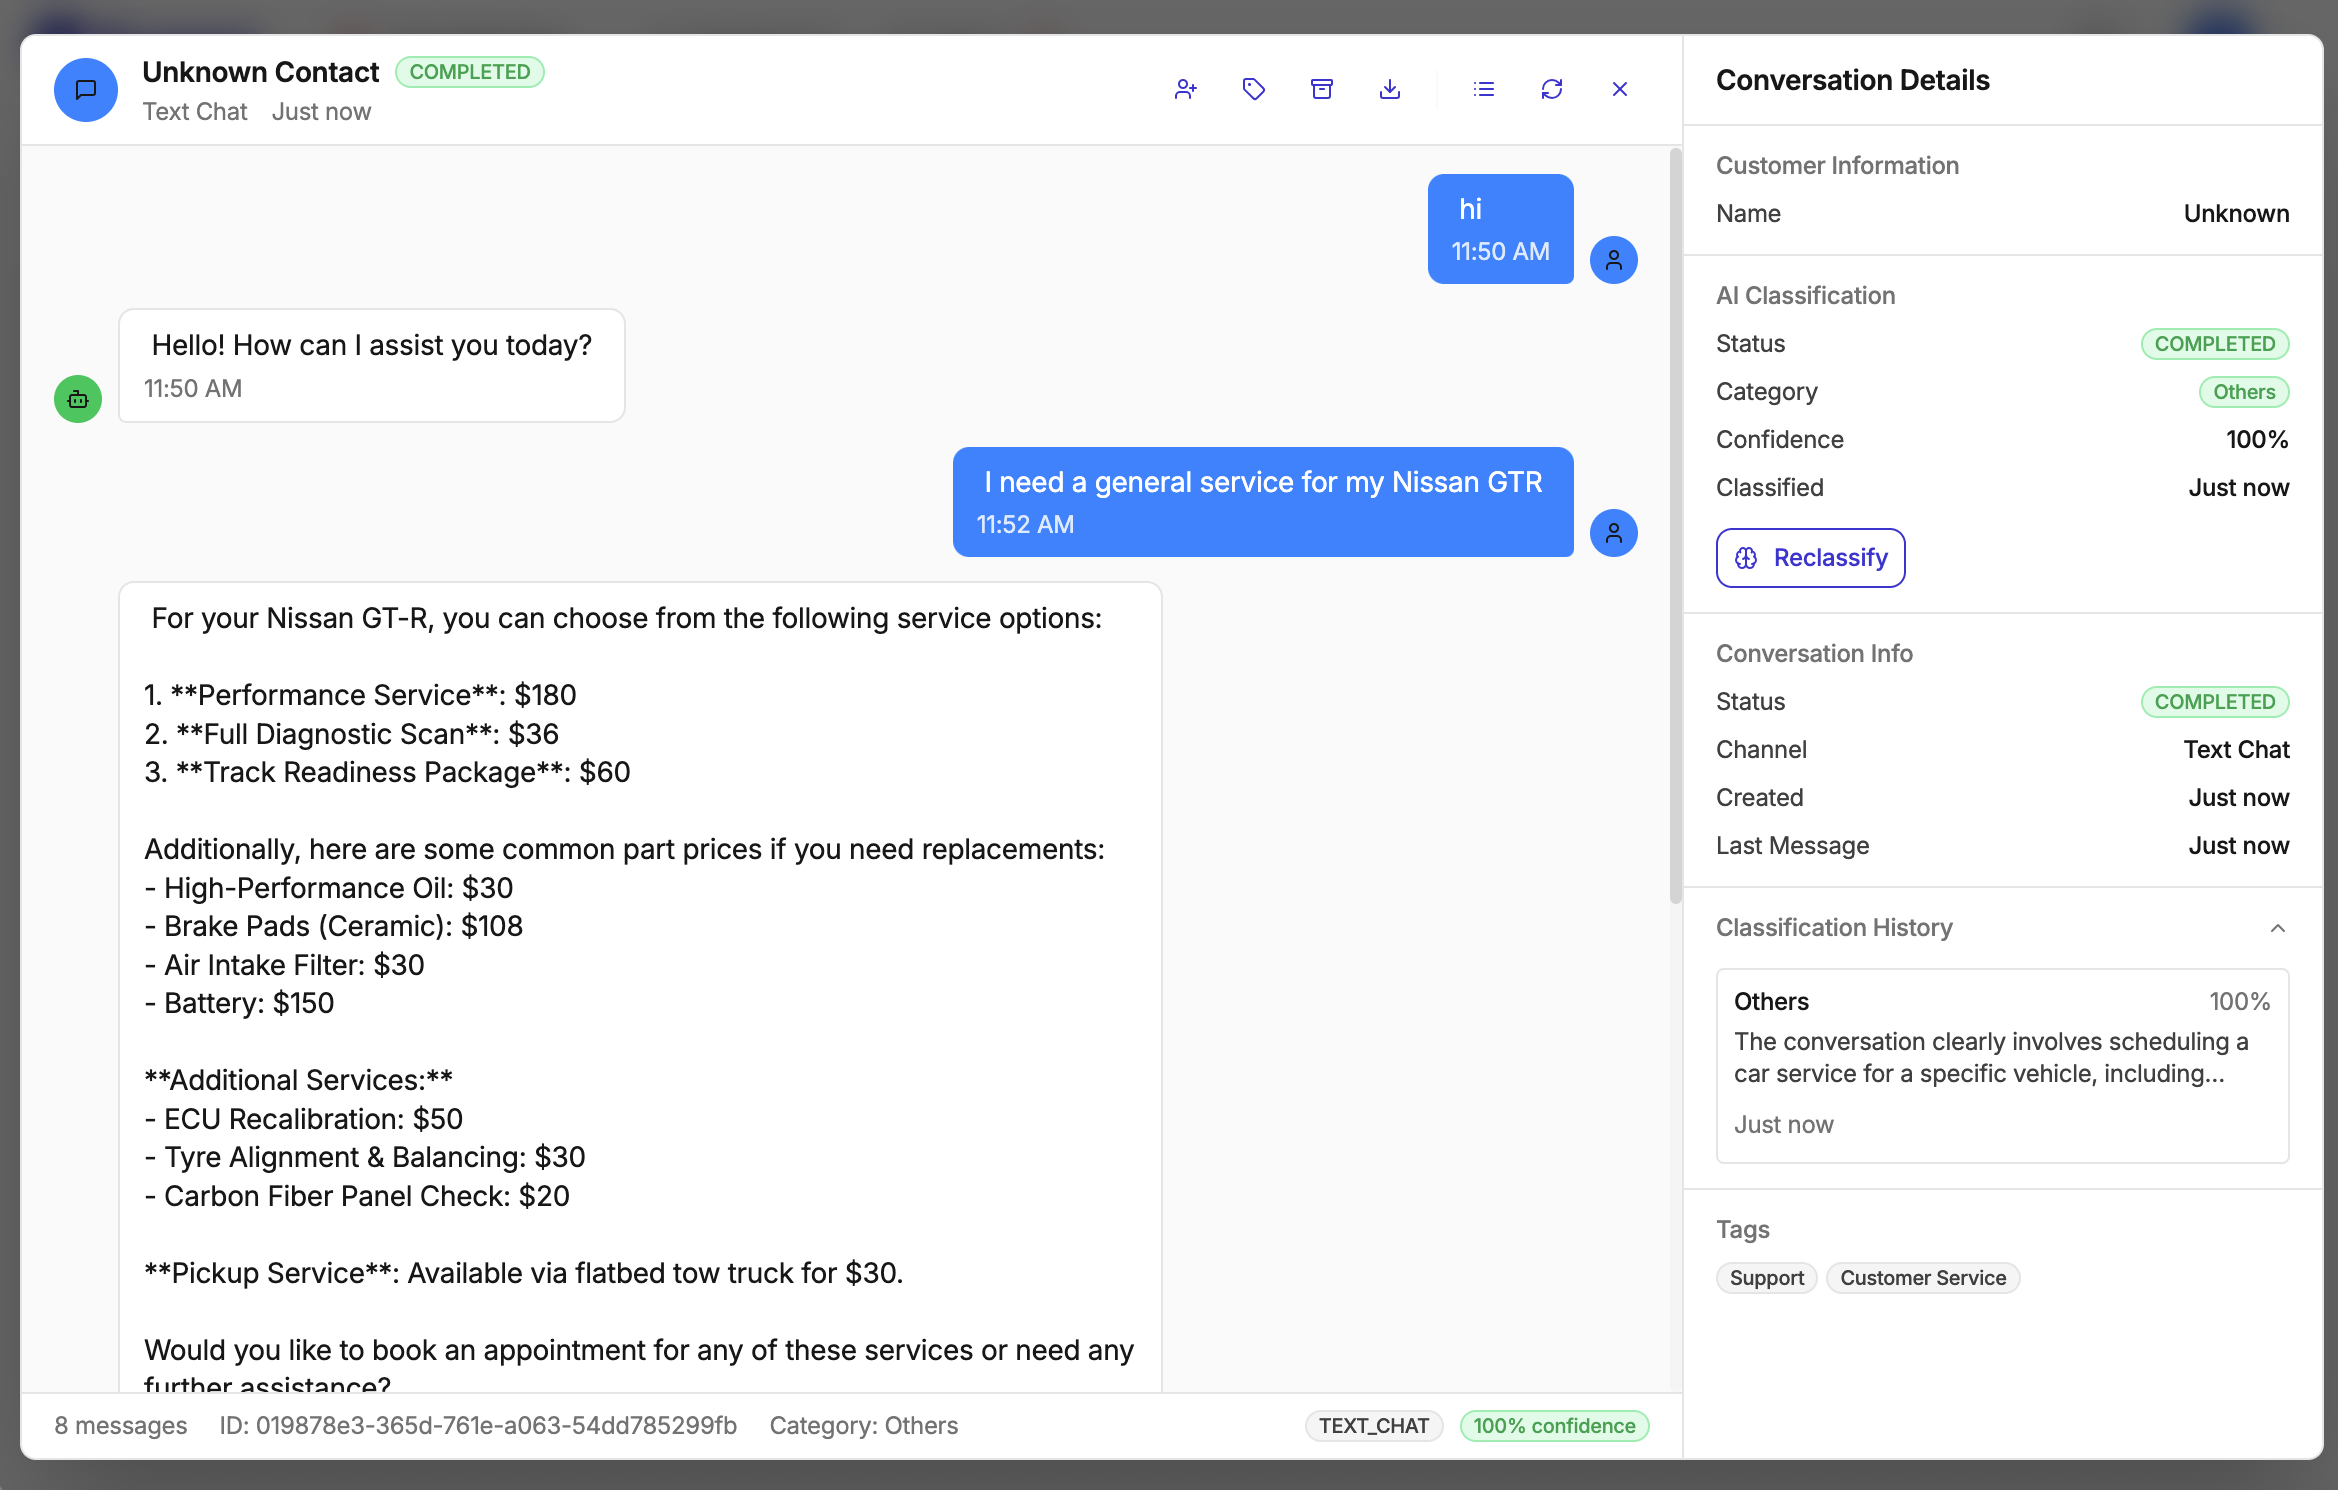Select the Customer Service tag

(1923, 1277)
